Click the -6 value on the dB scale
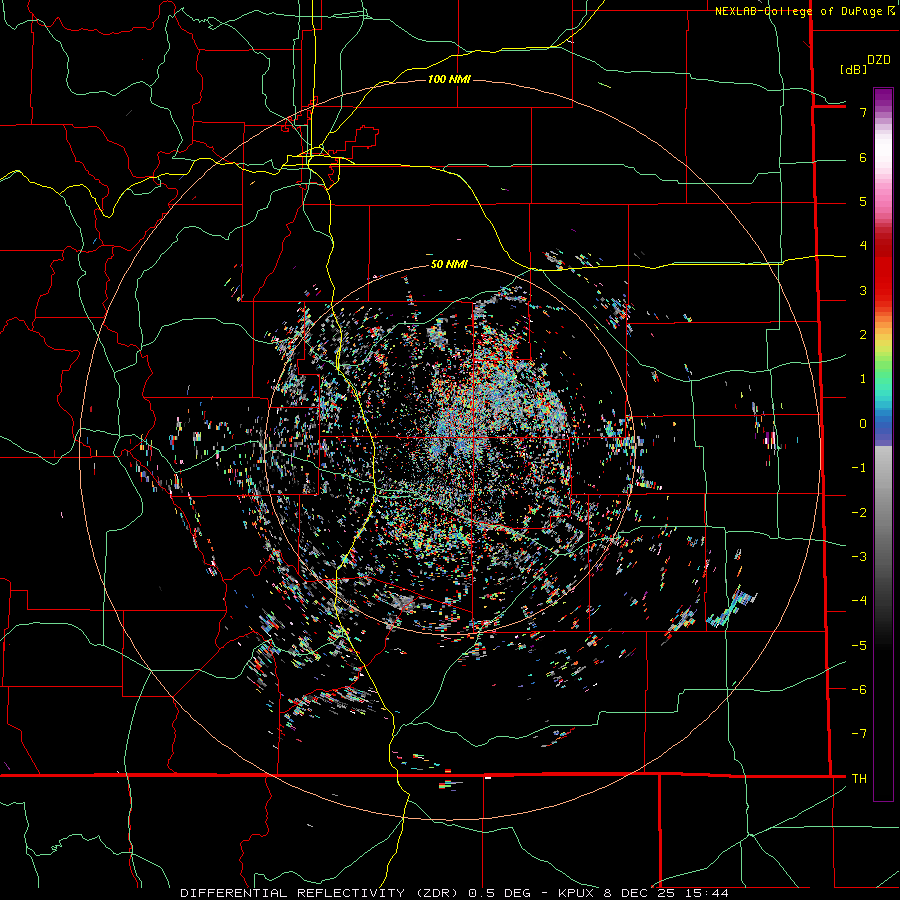 pos(859,690)
